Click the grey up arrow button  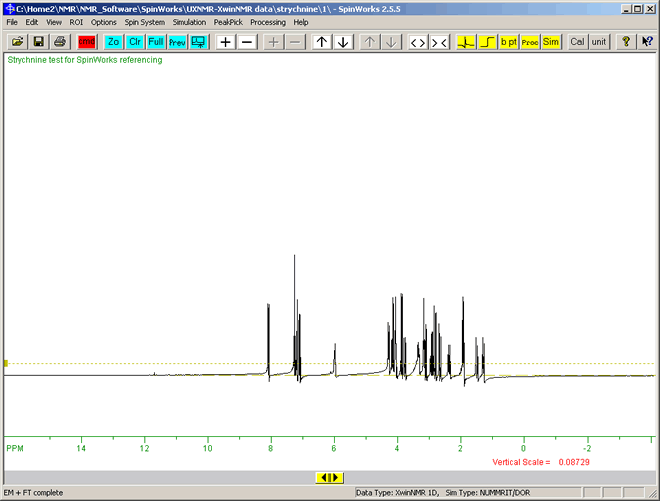click(x=370, y=42)
